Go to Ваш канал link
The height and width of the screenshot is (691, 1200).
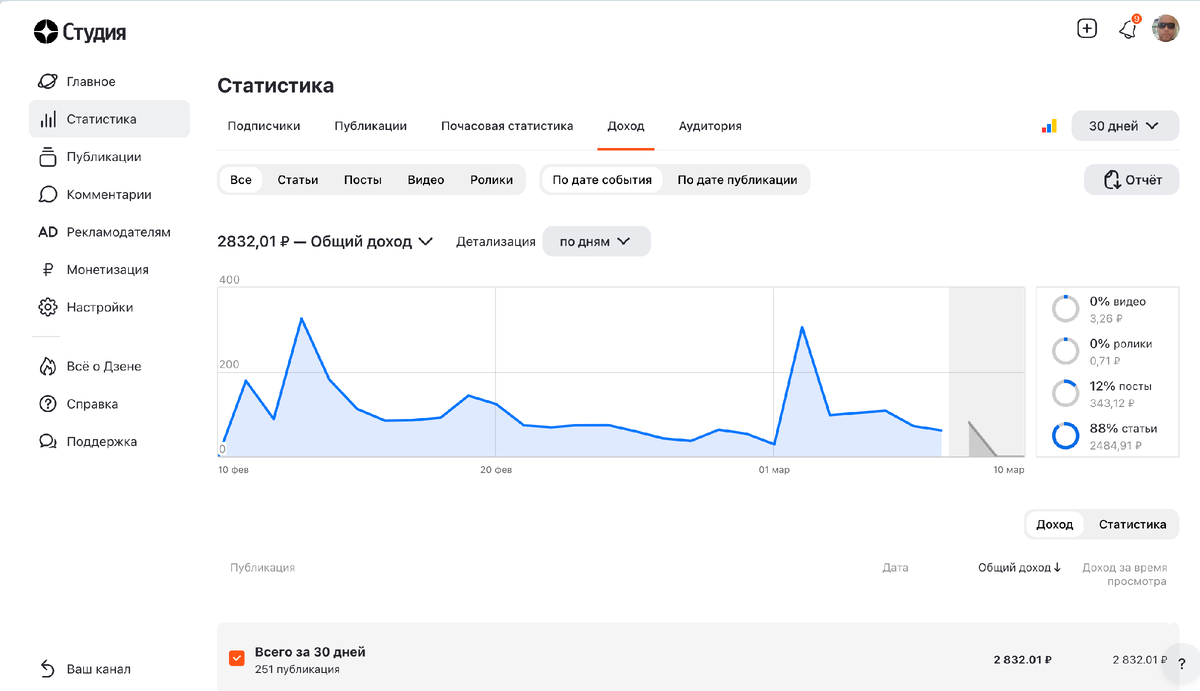click(x=98, y=669)
